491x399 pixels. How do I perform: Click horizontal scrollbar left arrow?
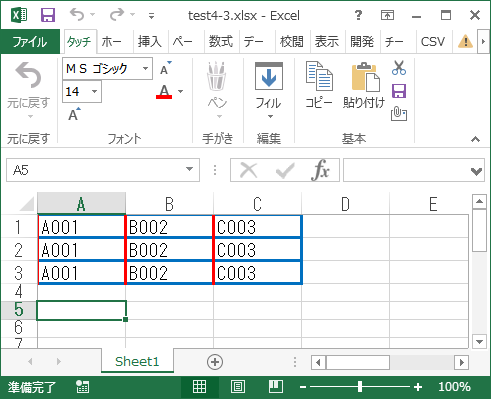tap(318, 362)
